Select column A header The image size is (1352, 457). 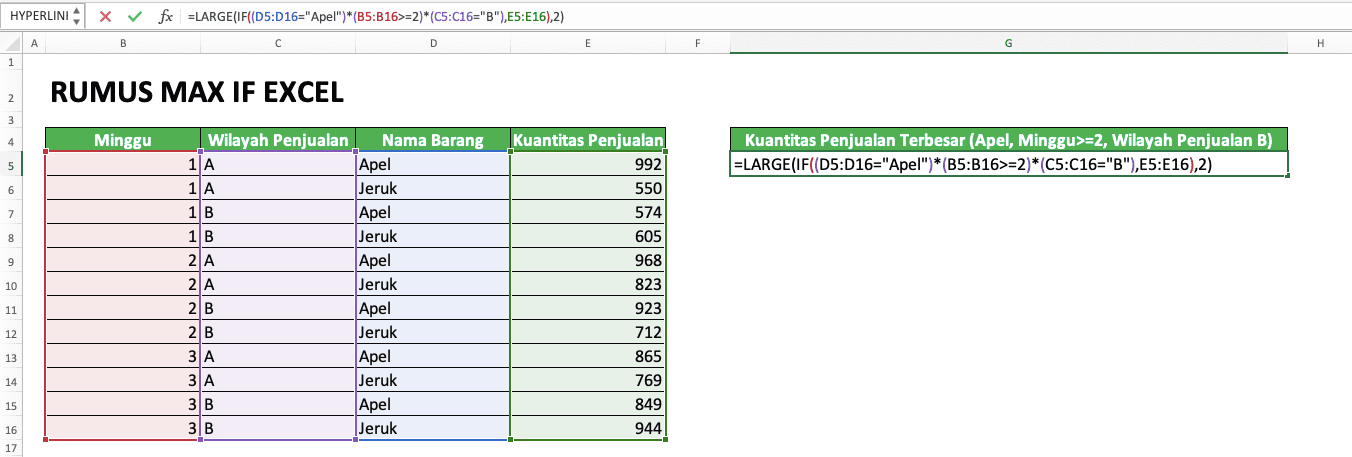33,44
